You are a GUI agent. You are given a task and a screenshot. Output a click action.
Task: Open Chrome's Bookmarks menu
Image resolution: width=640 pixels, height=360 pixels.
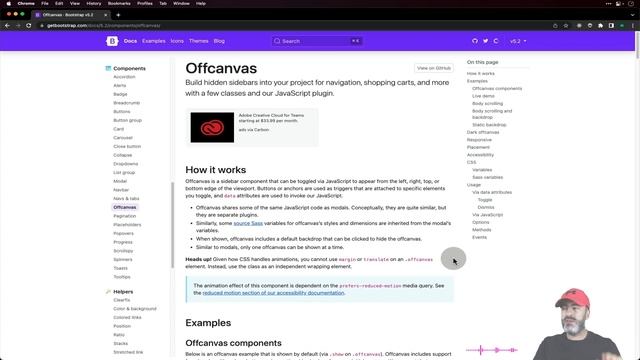click(x=119, y=3)
